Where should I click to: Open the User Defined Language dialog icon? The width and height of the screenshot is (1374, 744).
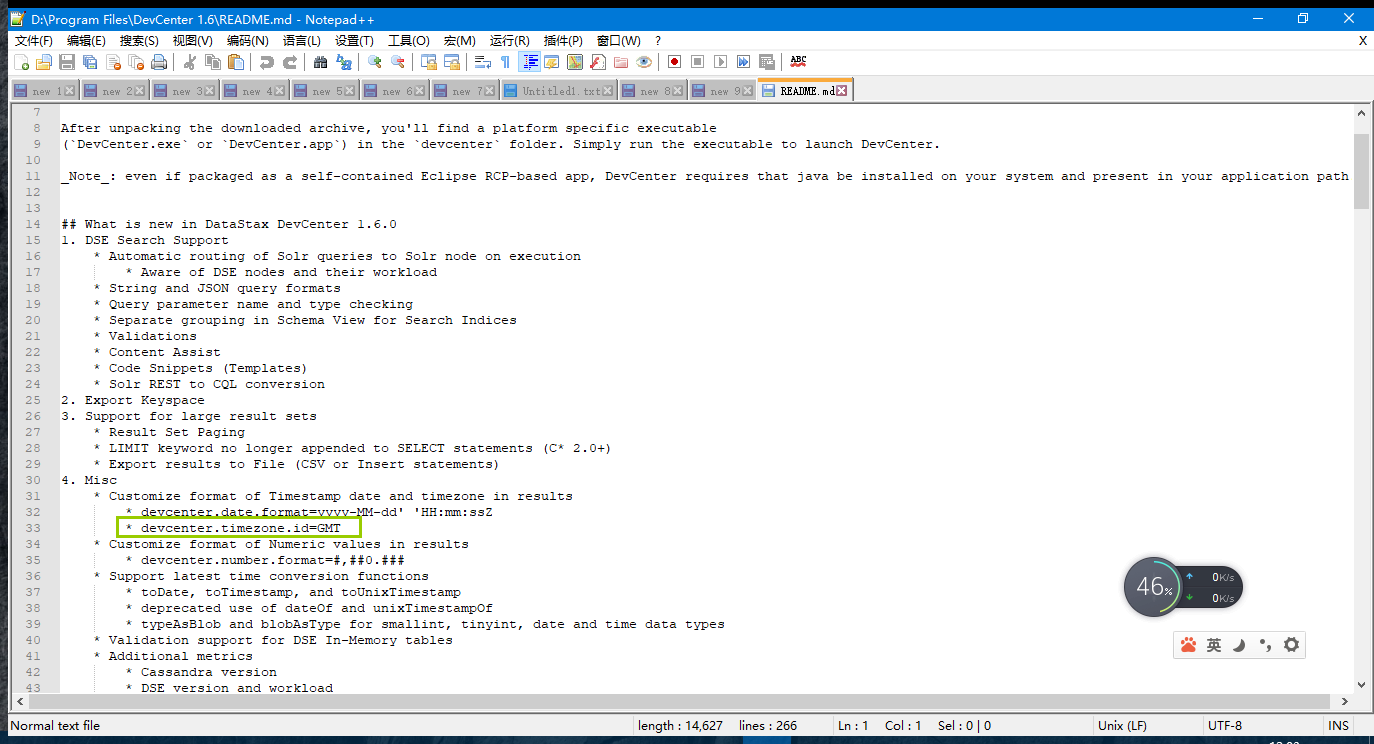click(552, 62)
